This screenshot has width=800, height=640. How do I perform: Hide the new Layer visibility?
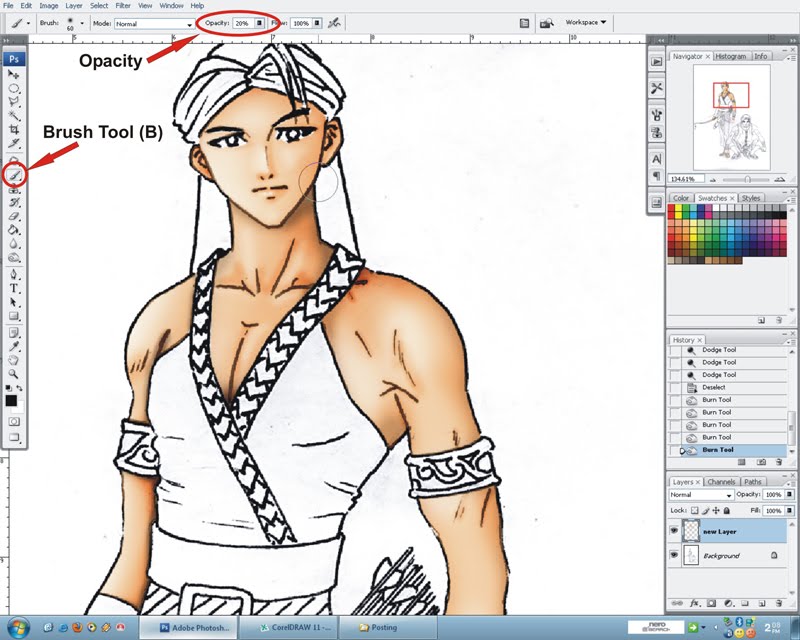(675, 531)
